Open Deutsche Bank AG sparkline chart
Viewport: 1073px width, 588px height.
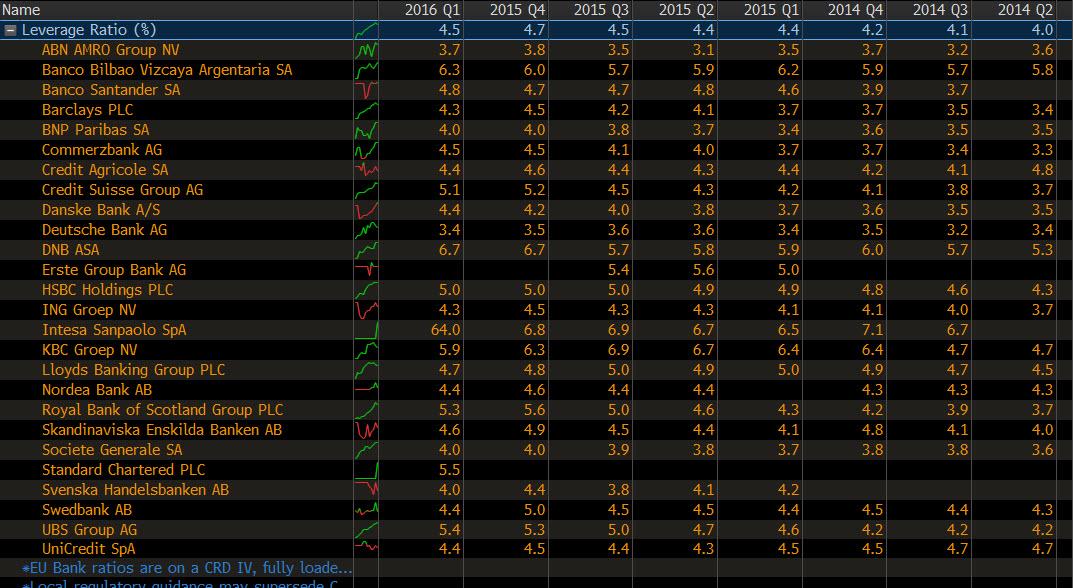366,230
